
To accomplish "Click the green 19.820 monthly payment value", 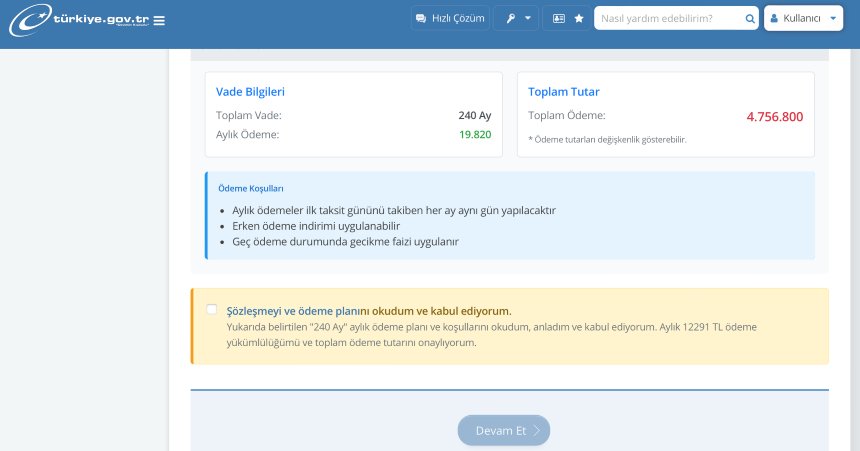I will (x=475, y=134).
